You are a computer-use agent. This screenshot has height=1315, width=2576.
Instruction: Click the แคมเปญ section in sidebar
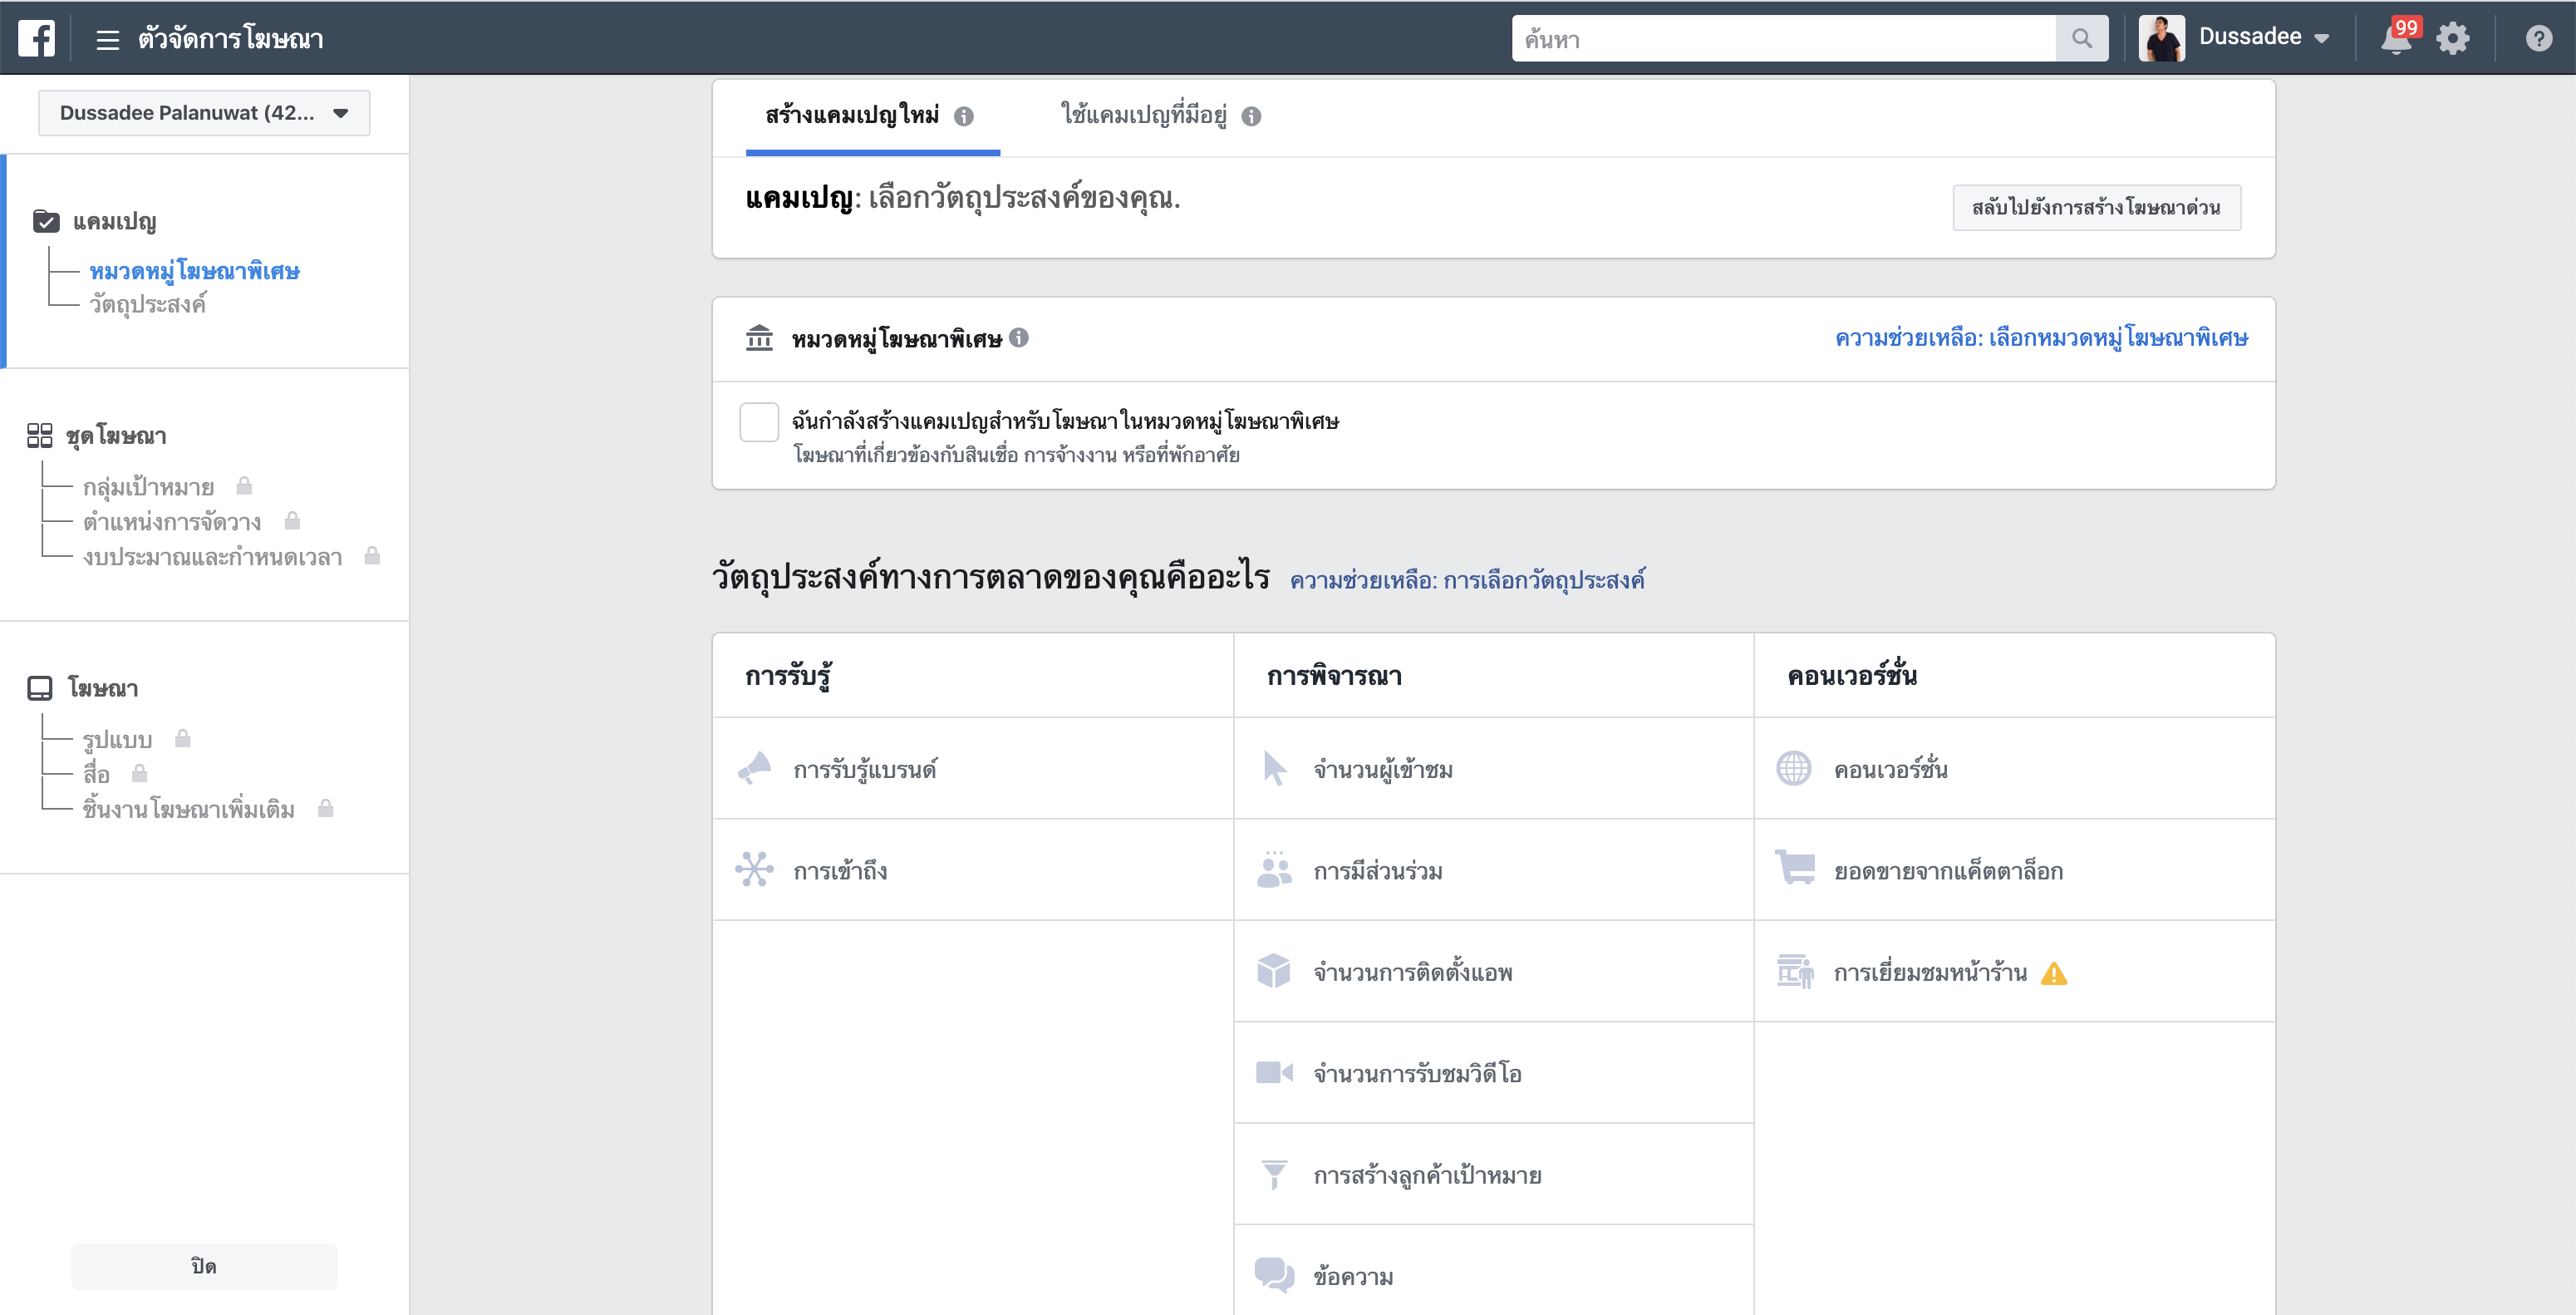click(x=114, y=221)
